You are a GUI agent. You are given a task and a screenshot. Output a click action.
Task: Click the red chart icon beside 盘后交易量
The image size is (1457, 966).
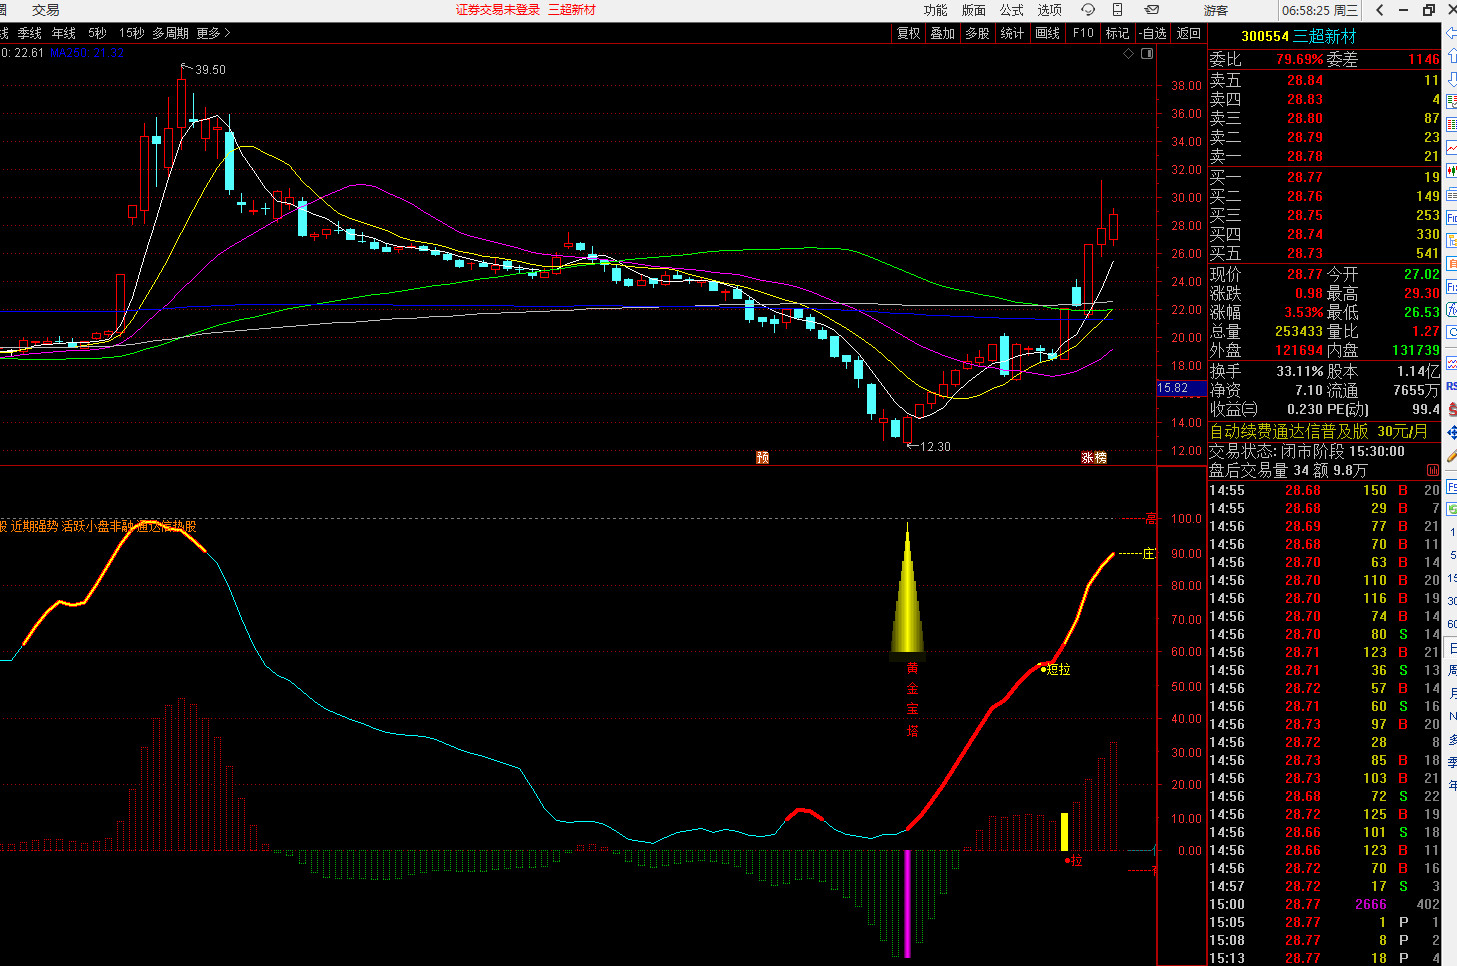point(1433,470)
